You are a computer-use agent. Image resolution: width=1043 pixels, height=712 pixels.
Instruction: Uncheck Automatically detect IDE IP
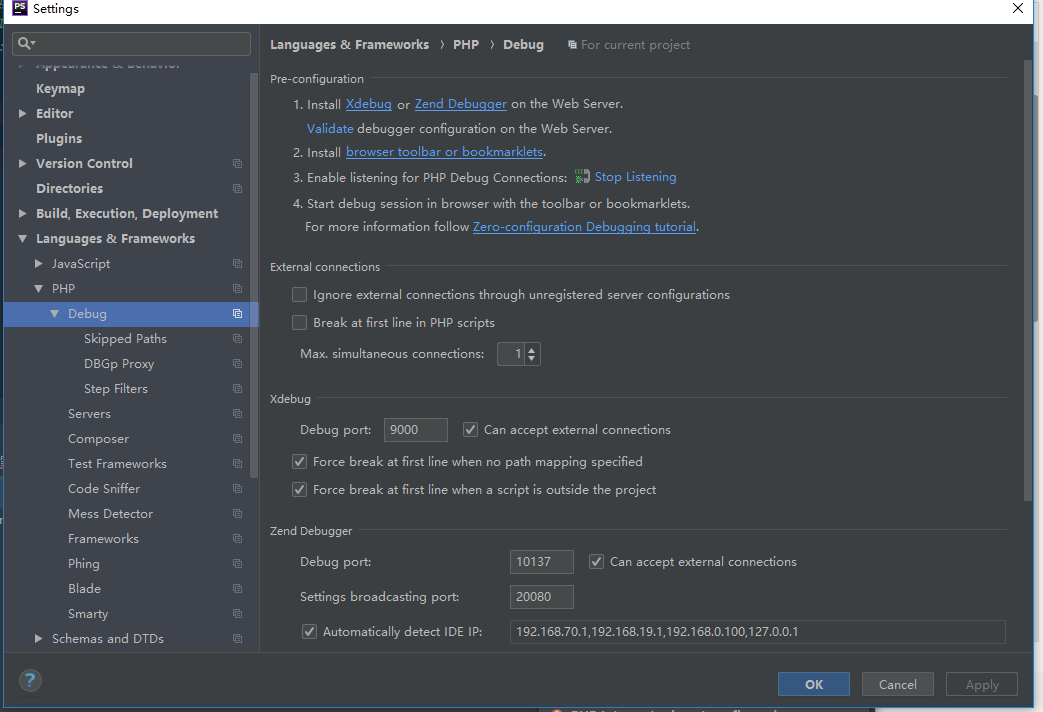coord(309,631)
